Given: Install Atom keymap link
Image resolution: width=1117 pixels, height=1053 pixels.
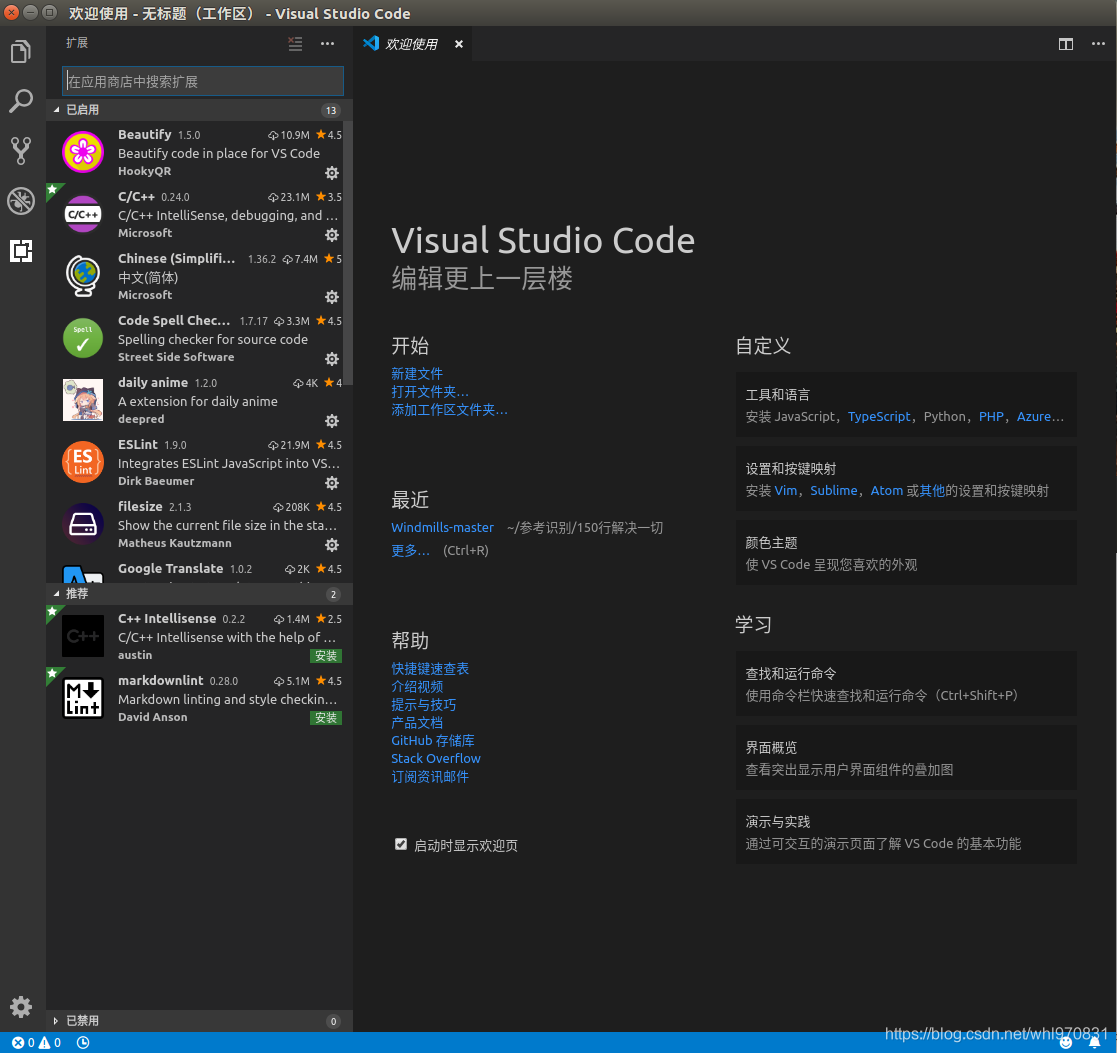Looking at the screenshot, I should tap(886, 490).
